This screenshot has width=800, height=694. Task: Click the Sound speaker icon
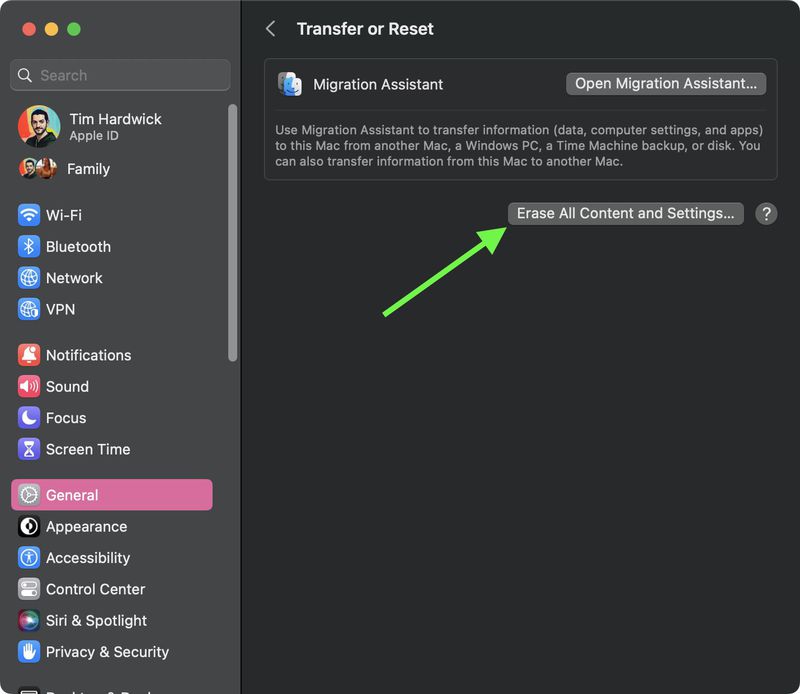[x=27, y=386]
